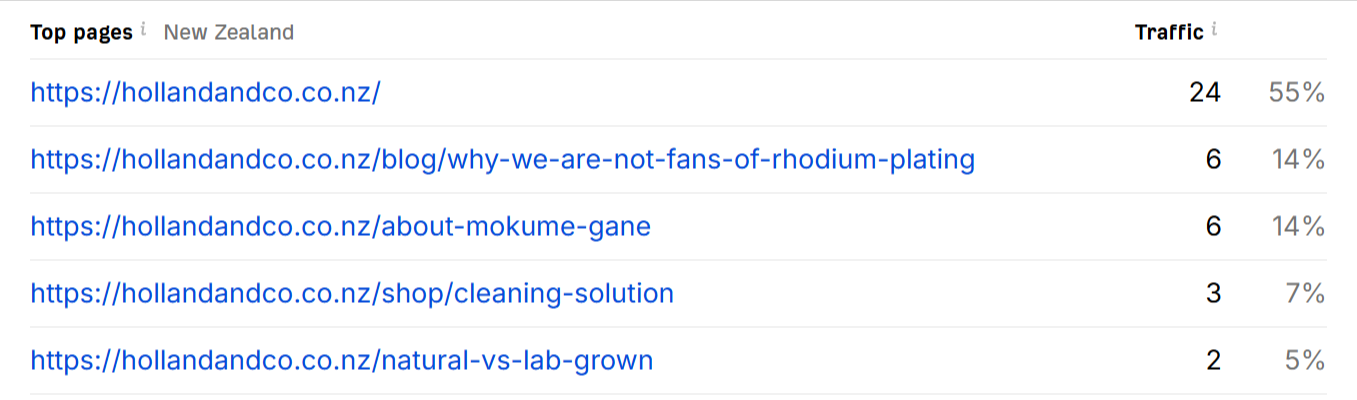Click traffic value 3 for cleaning-solution row

click(x=1213, y=294)
